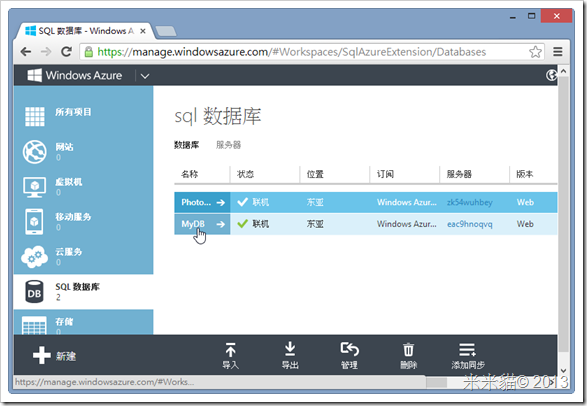The width and height of the screenshot is (587, 406).
Task: Sort by the 版本 column header
Action: (524, 174)
